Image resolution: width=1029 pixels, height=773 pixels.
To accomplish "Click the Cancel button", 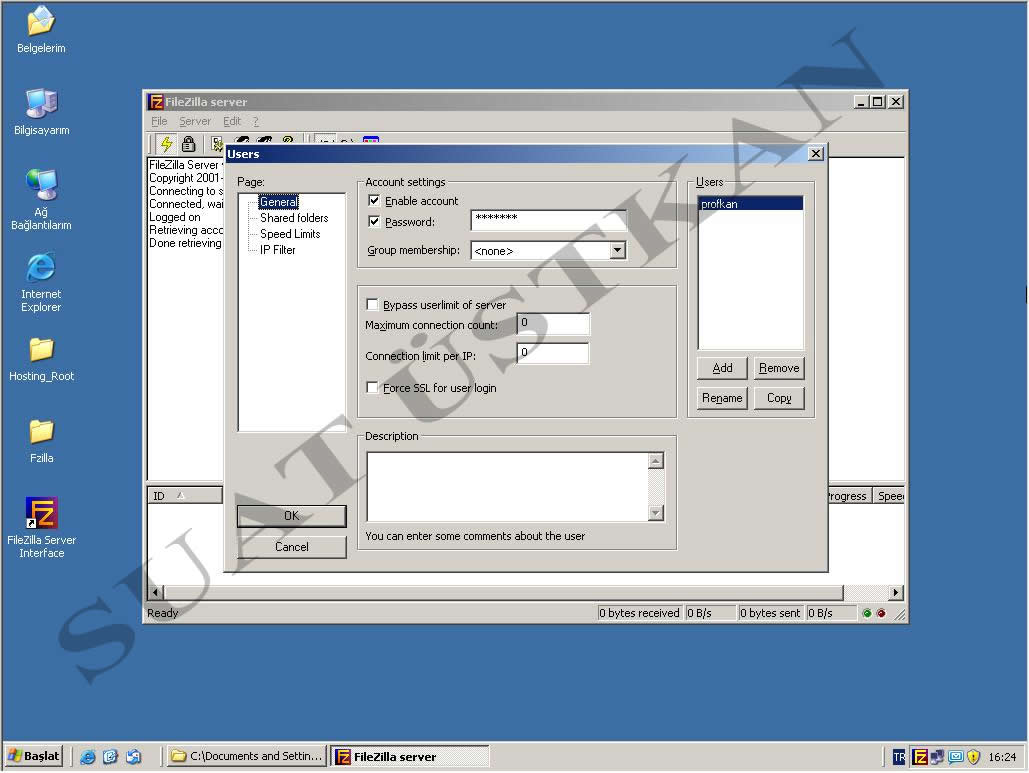I will (x=291, y=547).
